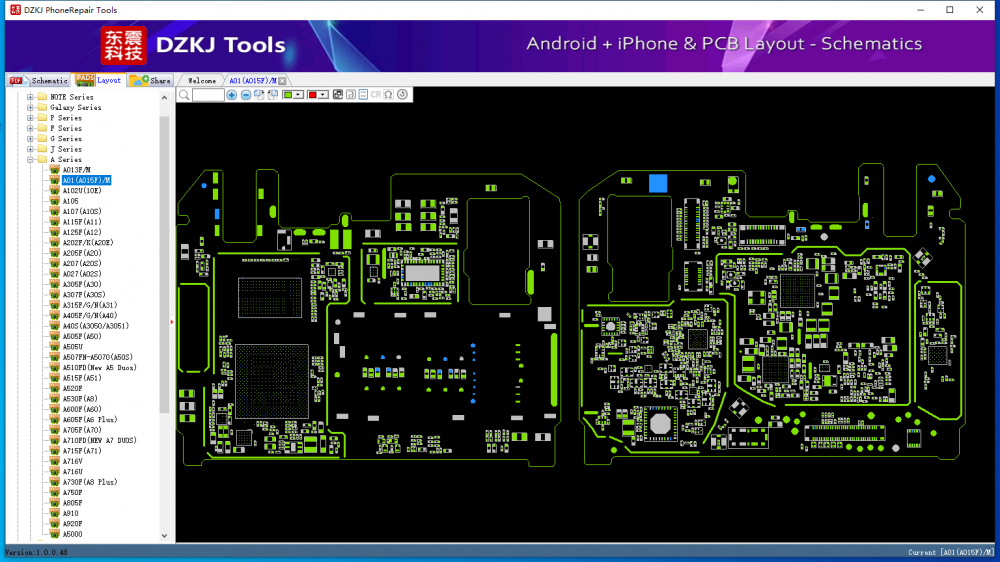The image size is (1000, 562).
Task: Click the red color swatch
Action: [312, 95]
